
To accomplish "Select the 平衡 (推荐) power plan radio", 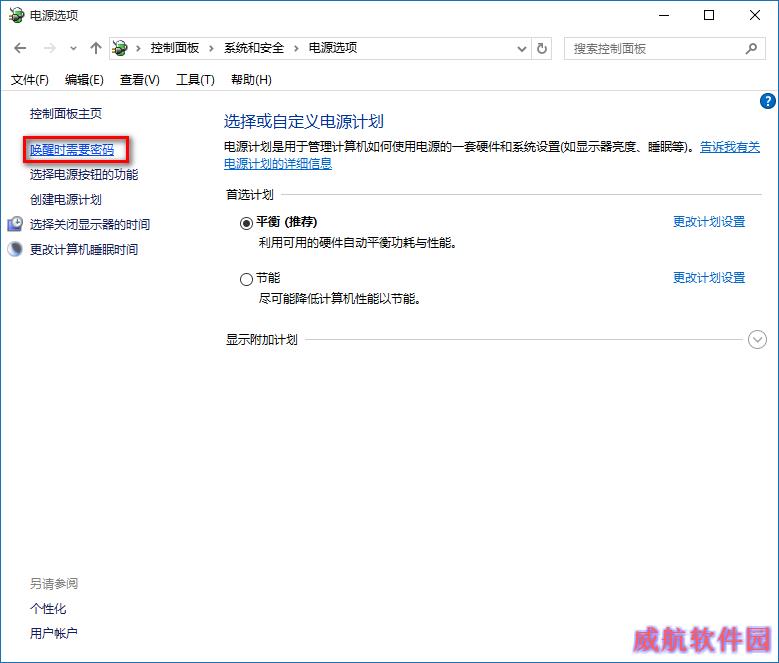I will click(x=246, y=223).
